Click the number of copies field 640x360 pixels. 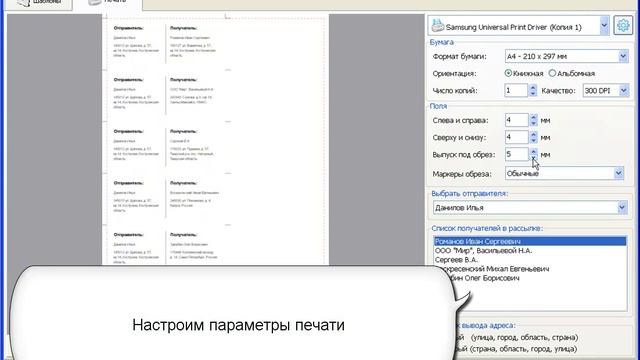coord(516,90)
